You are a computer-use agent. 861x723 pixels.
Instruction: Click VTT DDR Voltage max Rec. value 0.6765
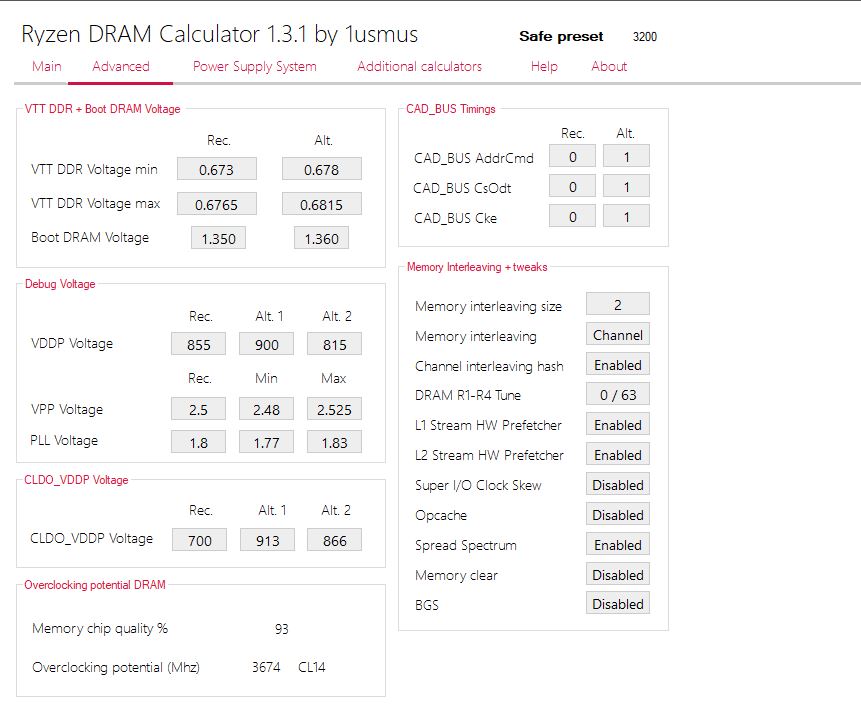(216, 204)
